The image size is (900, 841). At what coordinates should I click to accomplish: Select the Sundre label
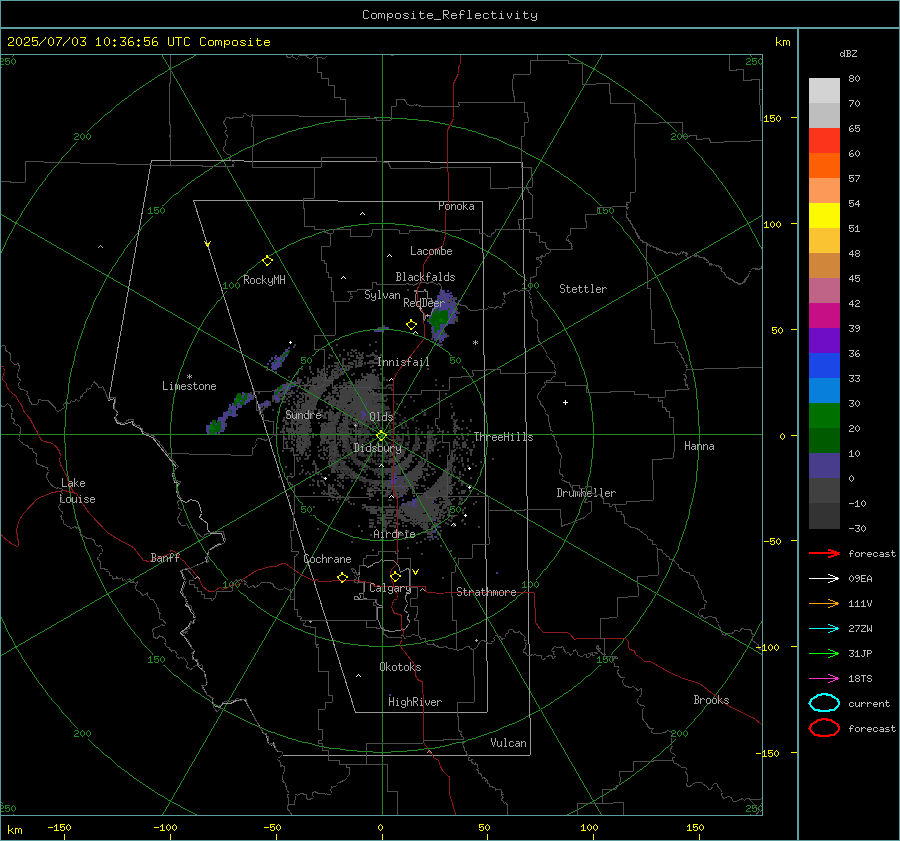303,414
